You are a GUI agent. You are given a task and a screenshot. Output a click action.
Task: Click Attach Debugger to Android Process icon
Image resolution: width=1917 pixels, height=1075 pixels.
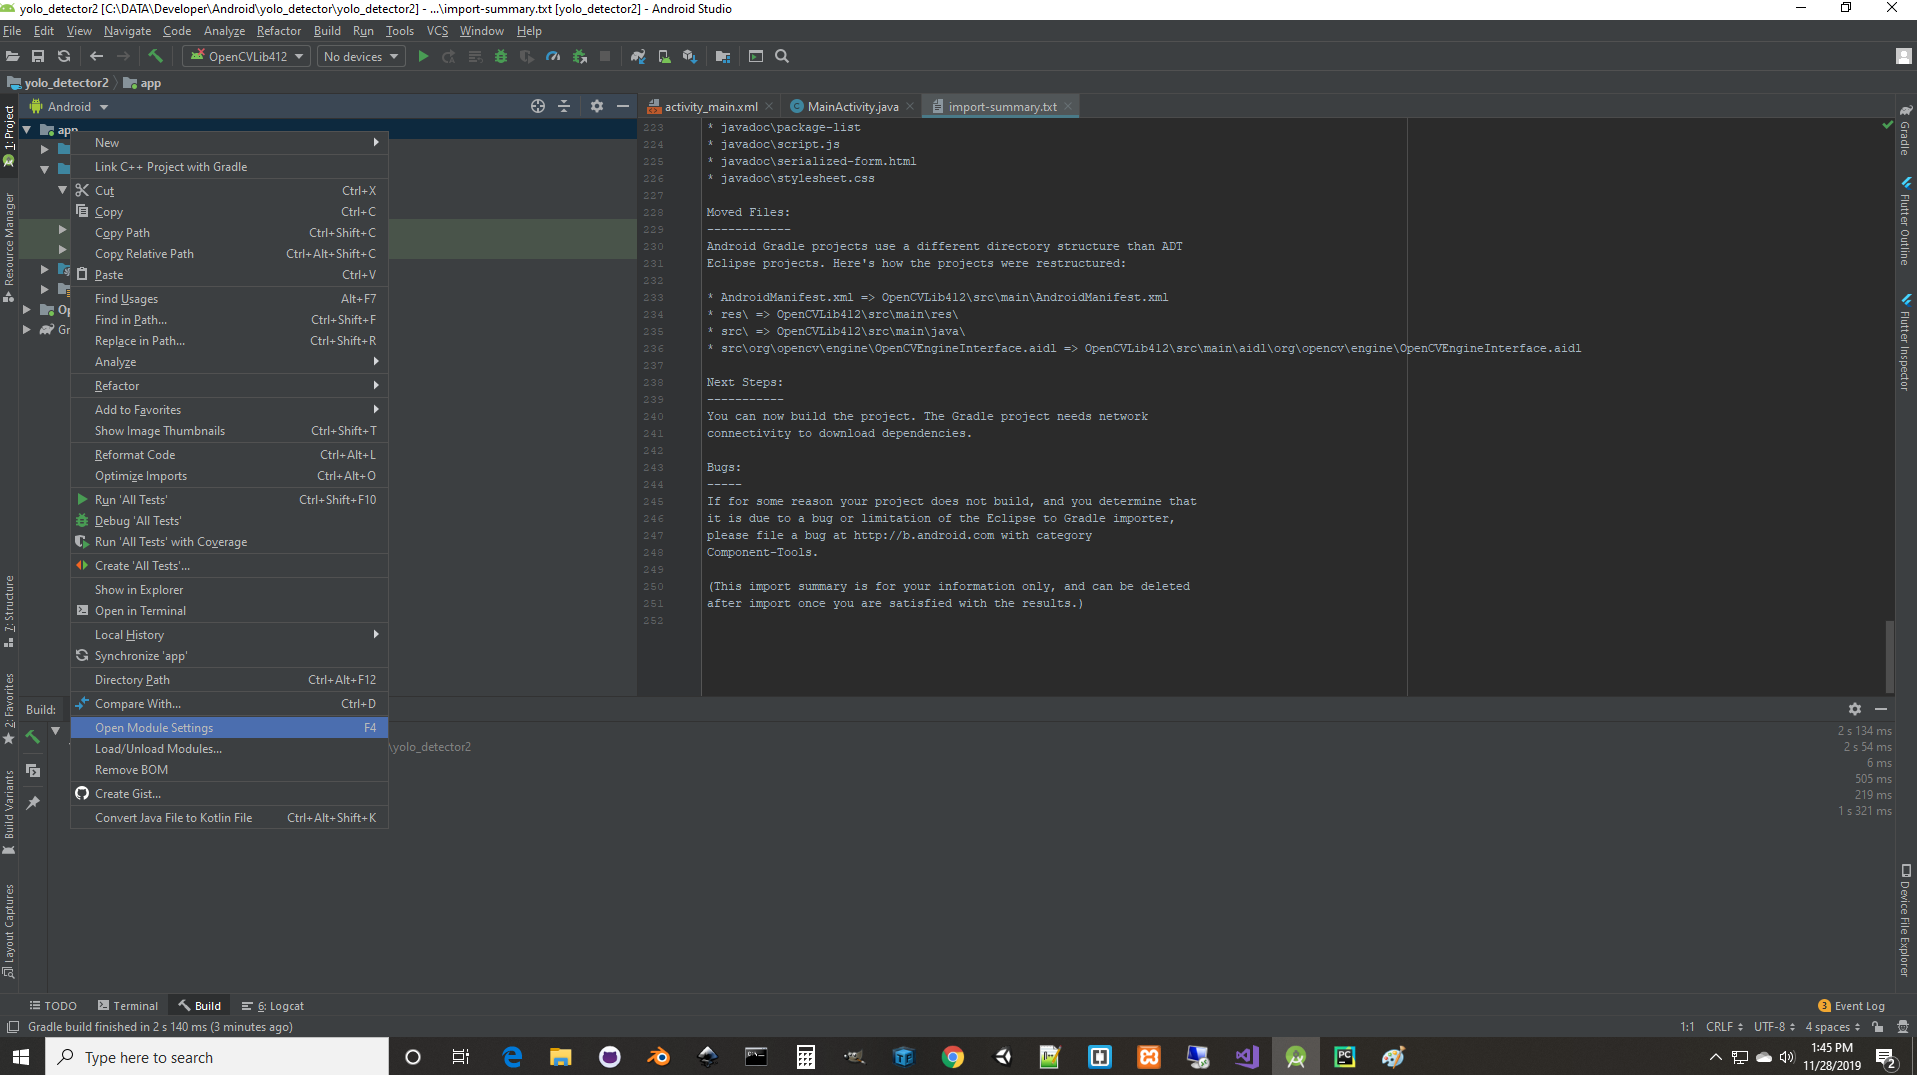pos(579,57)
